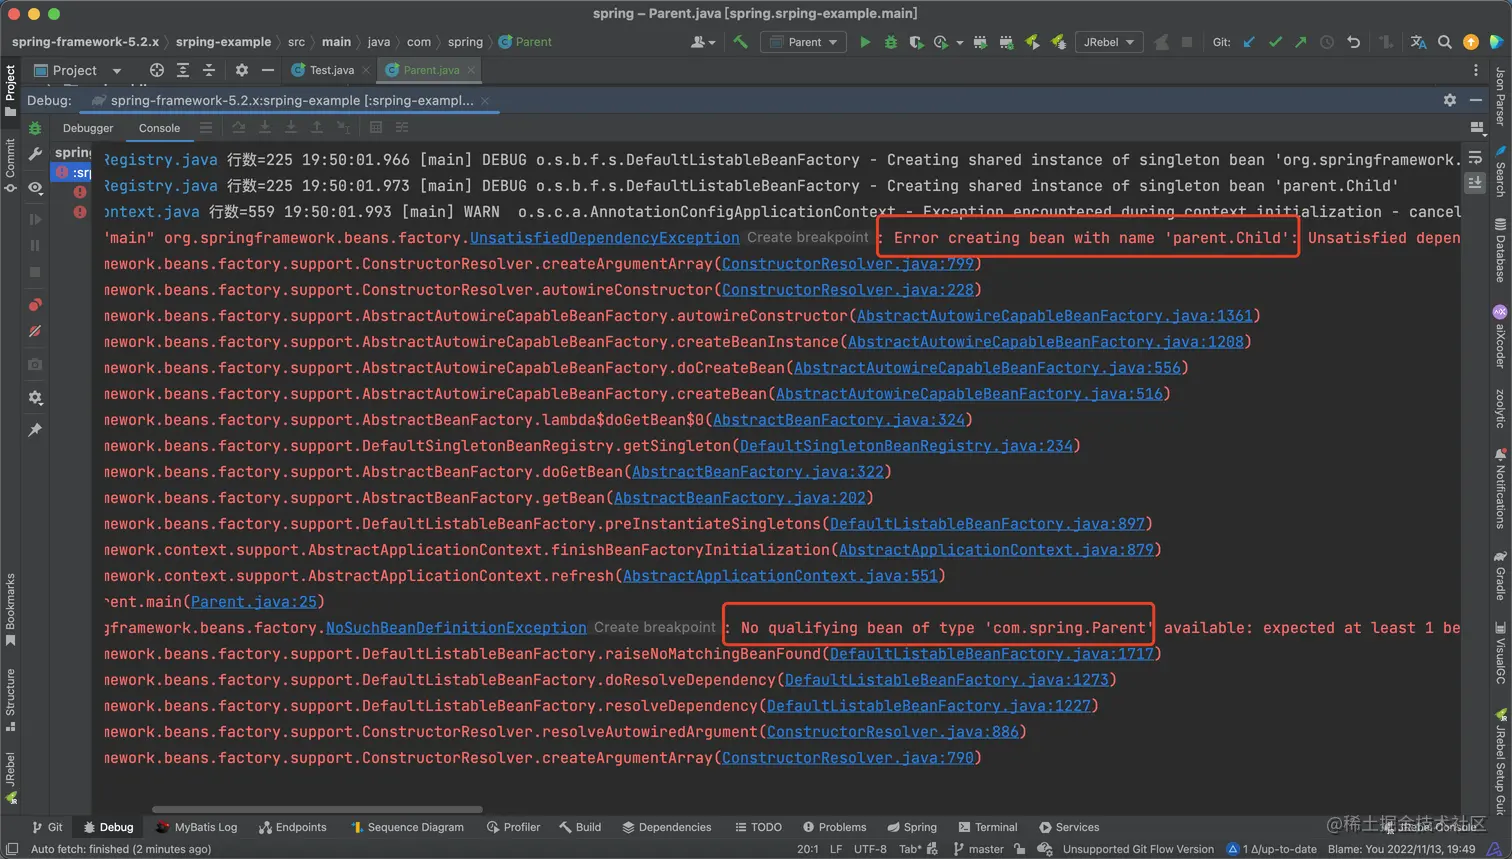Hide the Project panel with minus icon
1512x859 pixels.
pos(267,70)
